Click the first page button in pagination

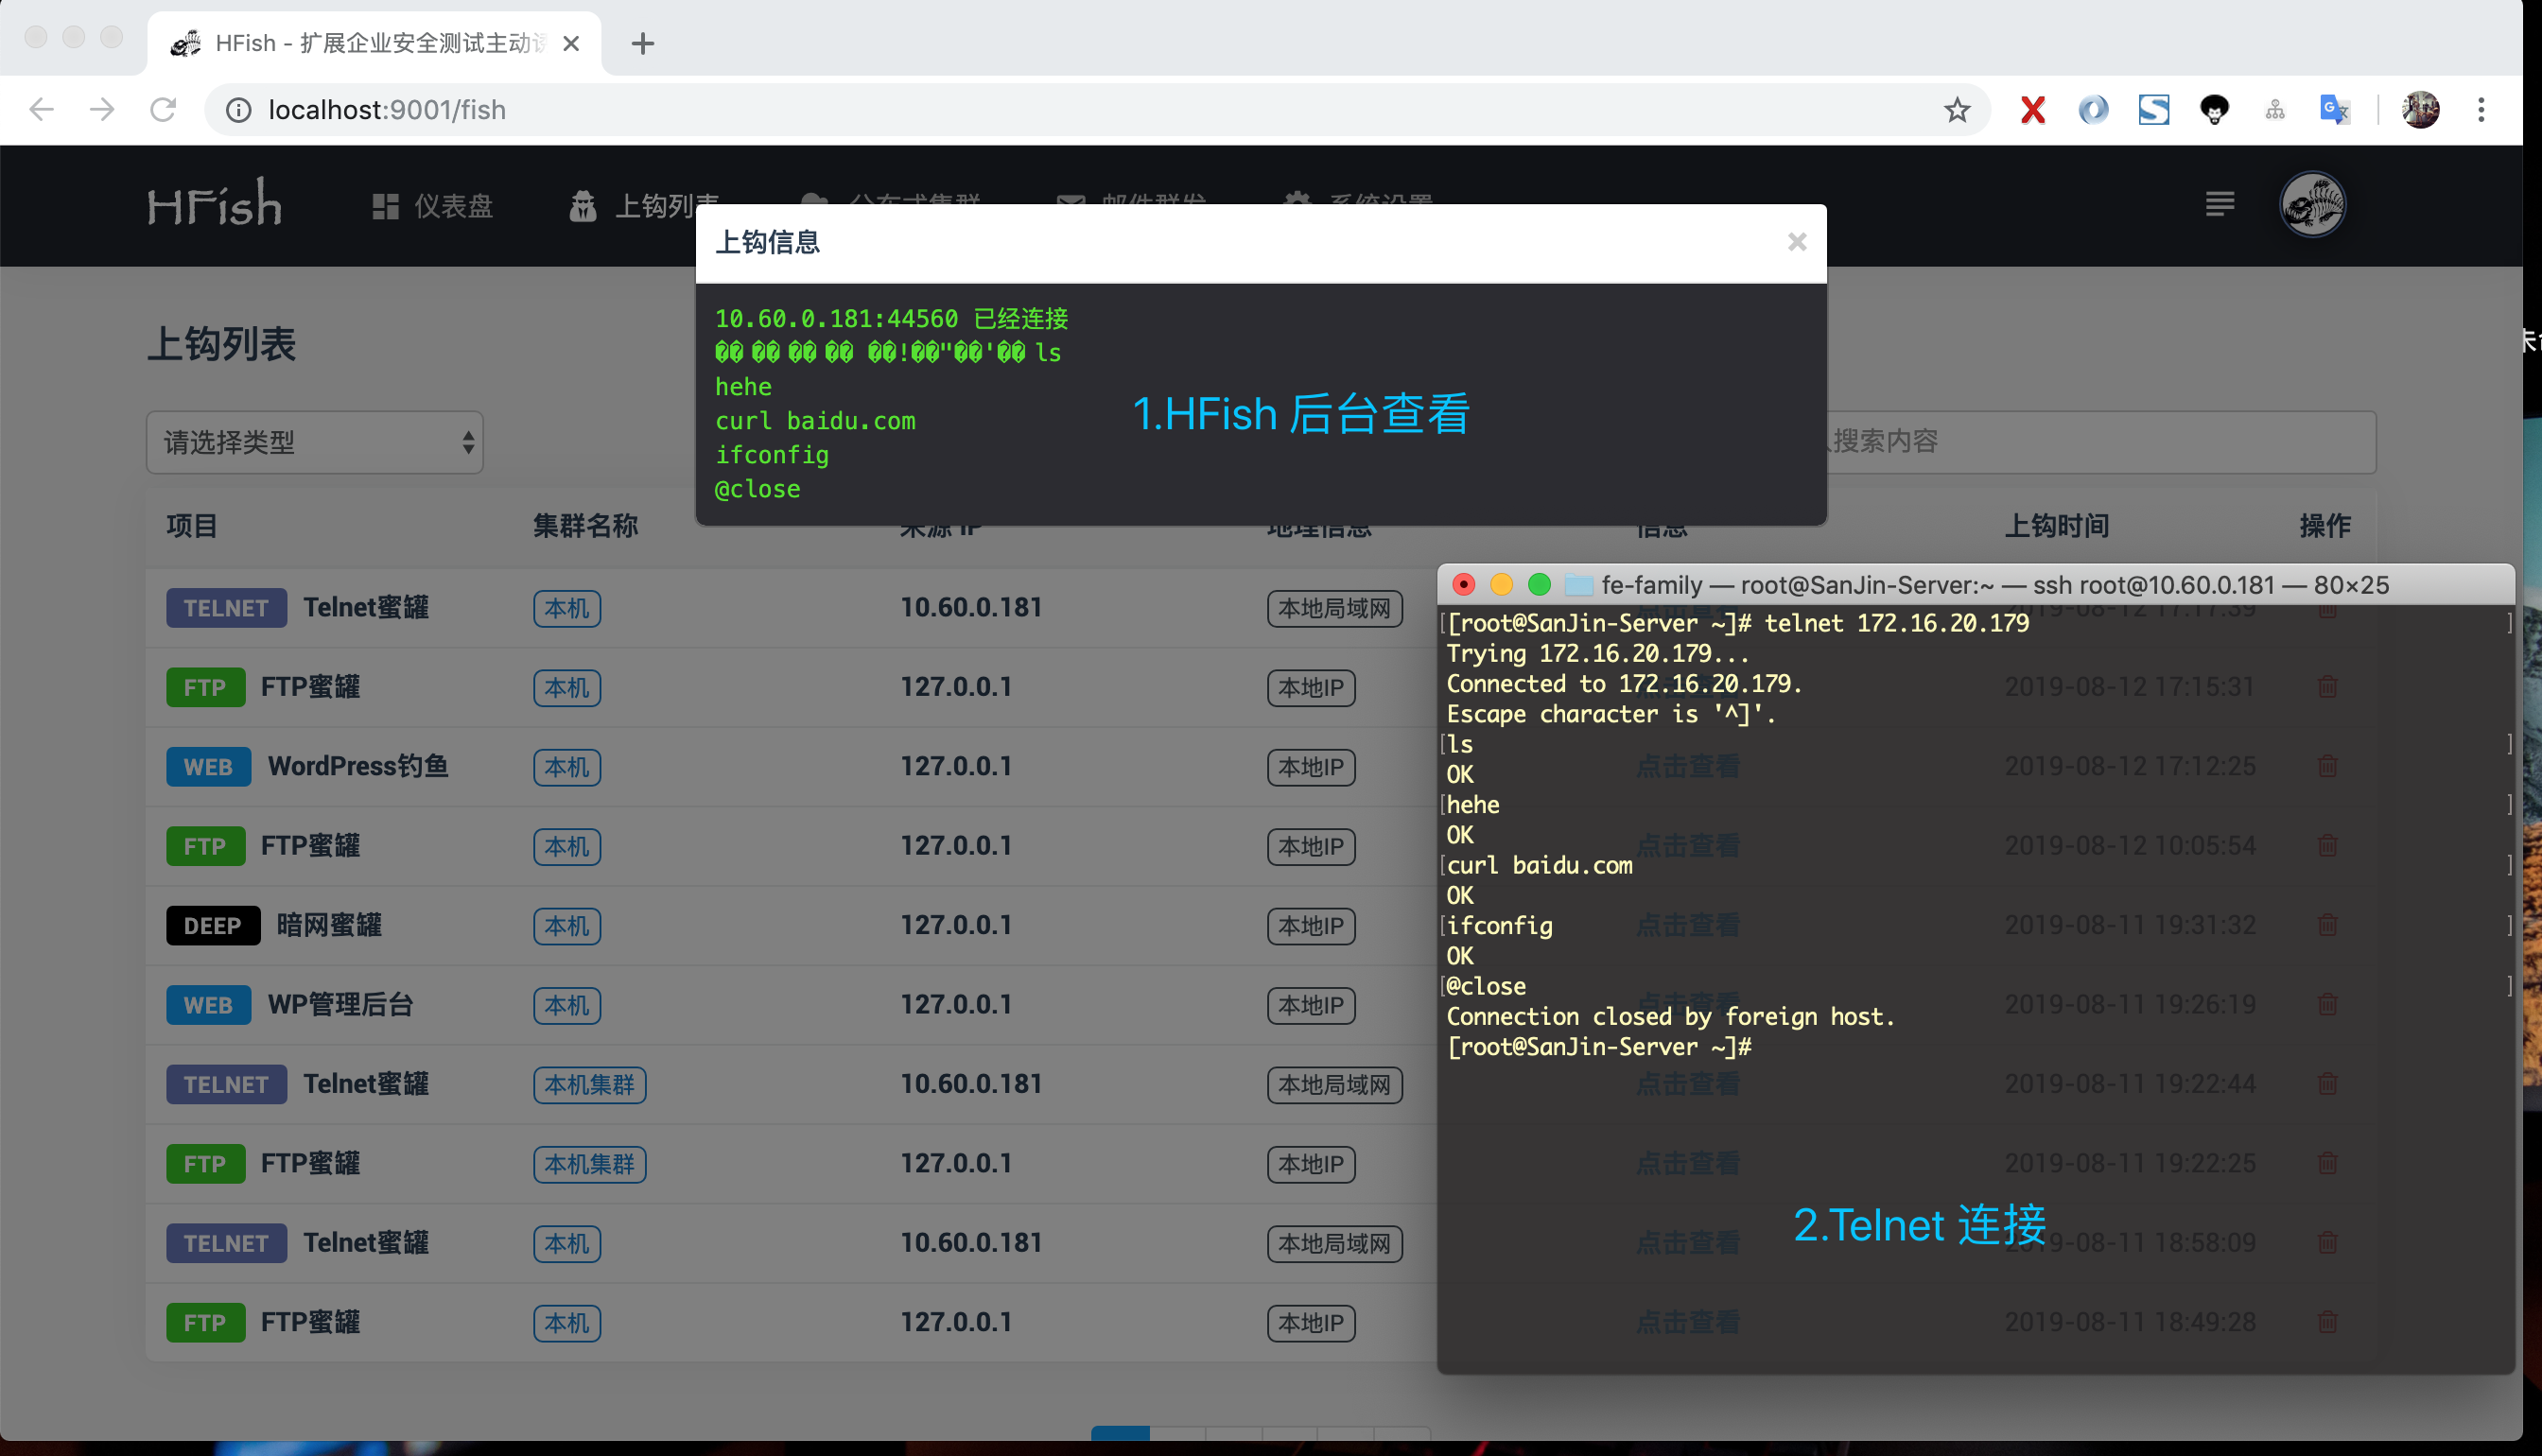click(1122, 1433)
